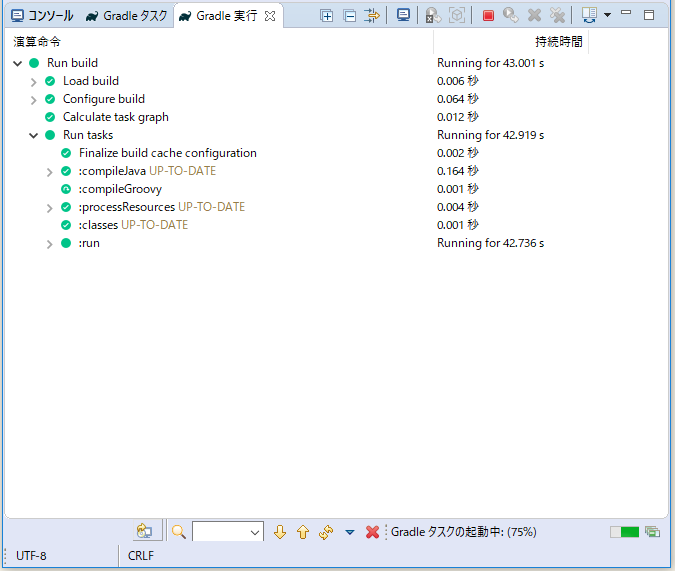The height and width of the screenshot is (571, 675).
Task: Click the CRLF line ending entry
Action: [x=141, y=556]
